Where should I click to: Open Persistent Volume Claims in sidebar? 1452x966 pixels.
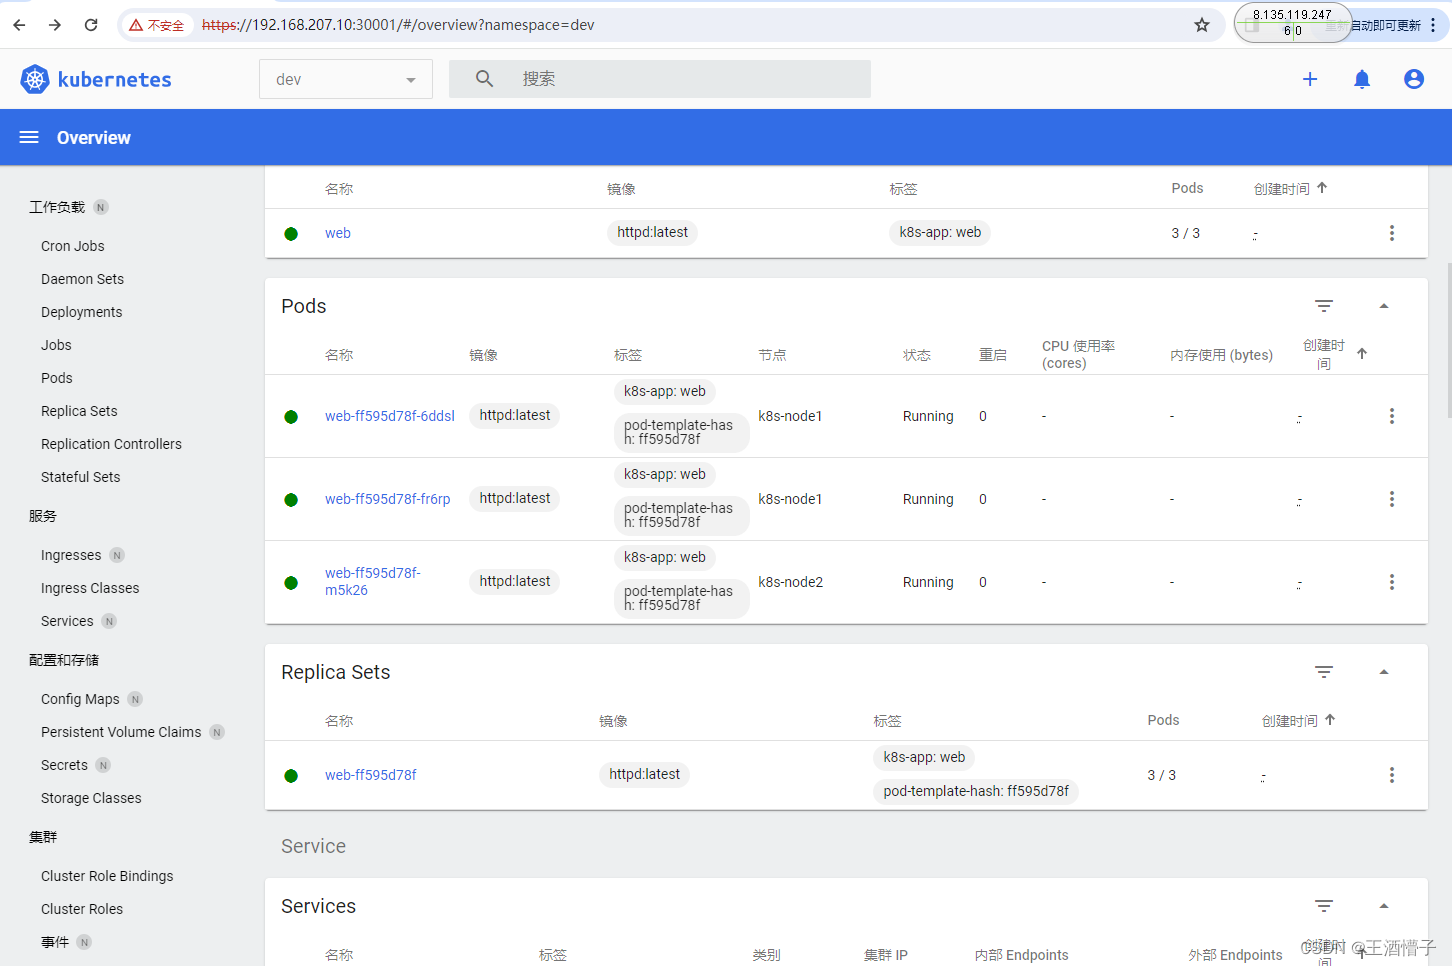tap(121, 732)
